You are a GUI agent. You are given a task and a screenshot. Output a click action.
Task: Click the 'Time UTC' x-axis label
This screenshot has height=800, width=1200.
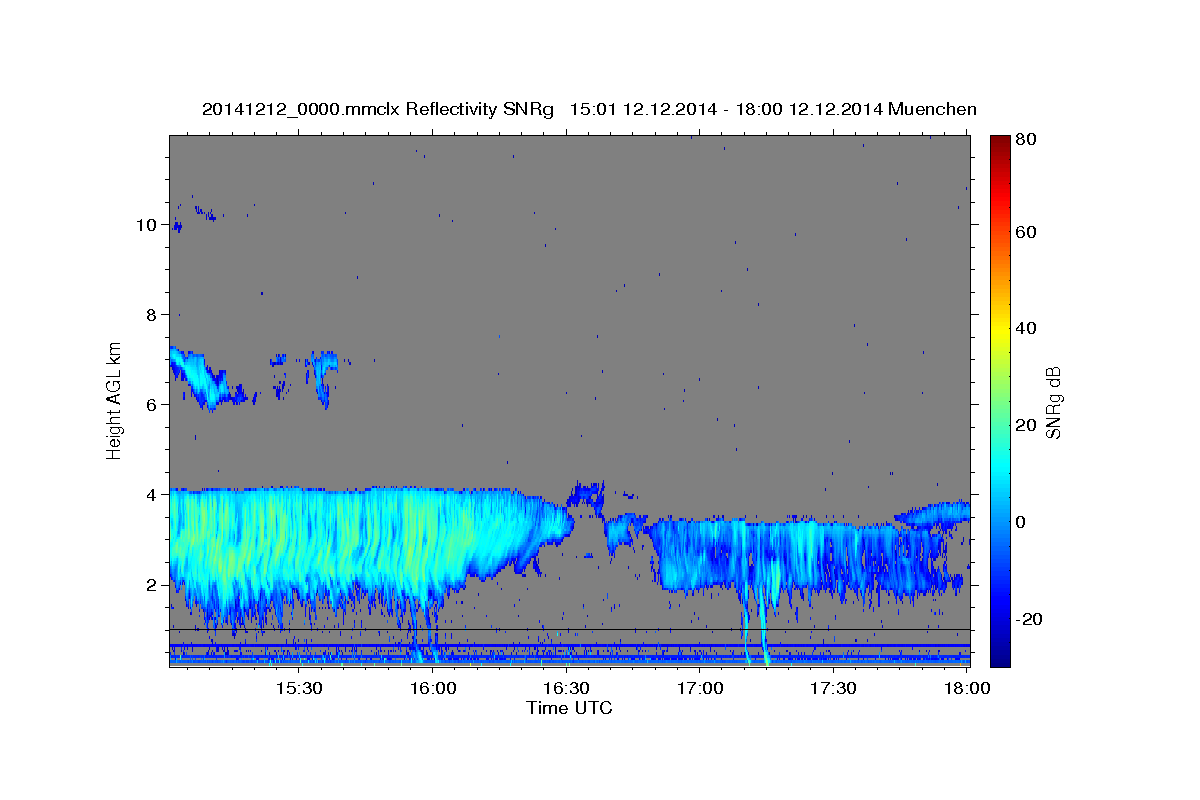pos(569,708)
